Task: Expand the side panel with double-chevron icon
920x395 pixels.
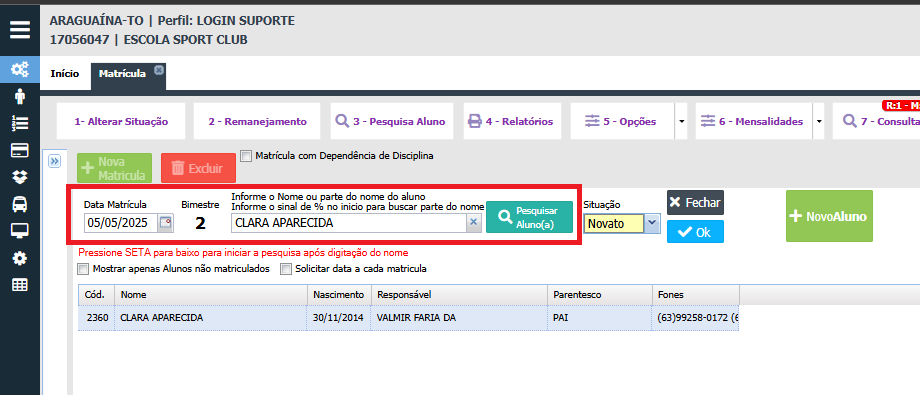Action: click(55, 161)
